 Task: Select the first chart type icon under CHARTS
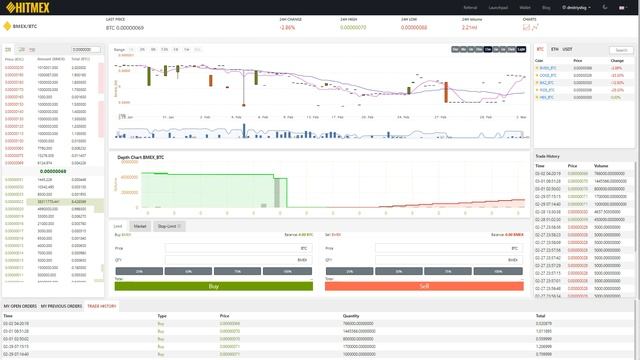526,27
